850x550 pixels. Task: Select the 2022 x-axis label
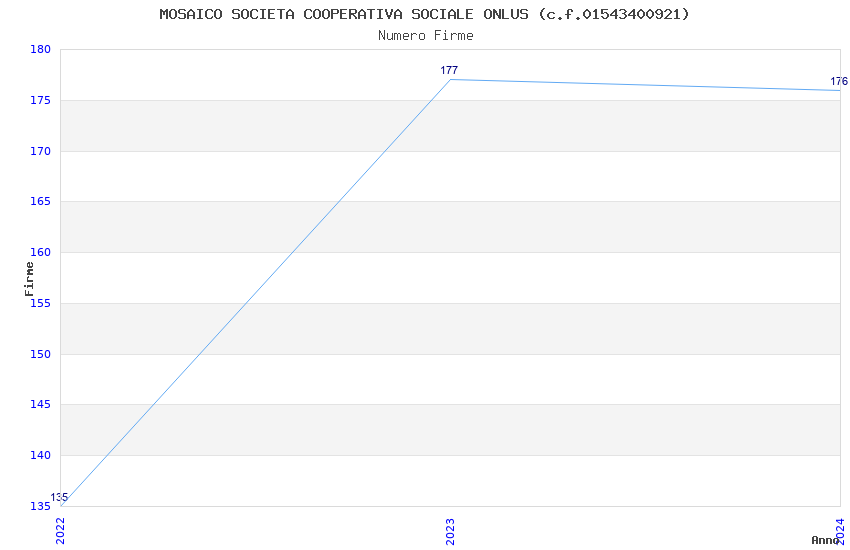(60, 531)
